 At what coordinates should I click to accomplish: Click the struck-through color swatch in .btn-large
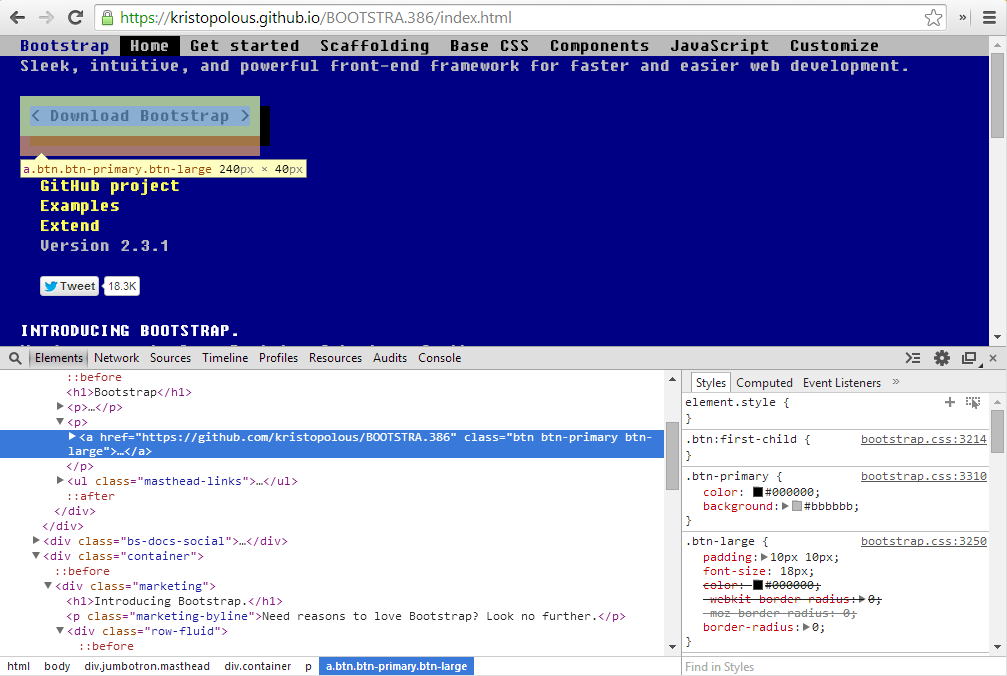point(758,585)
